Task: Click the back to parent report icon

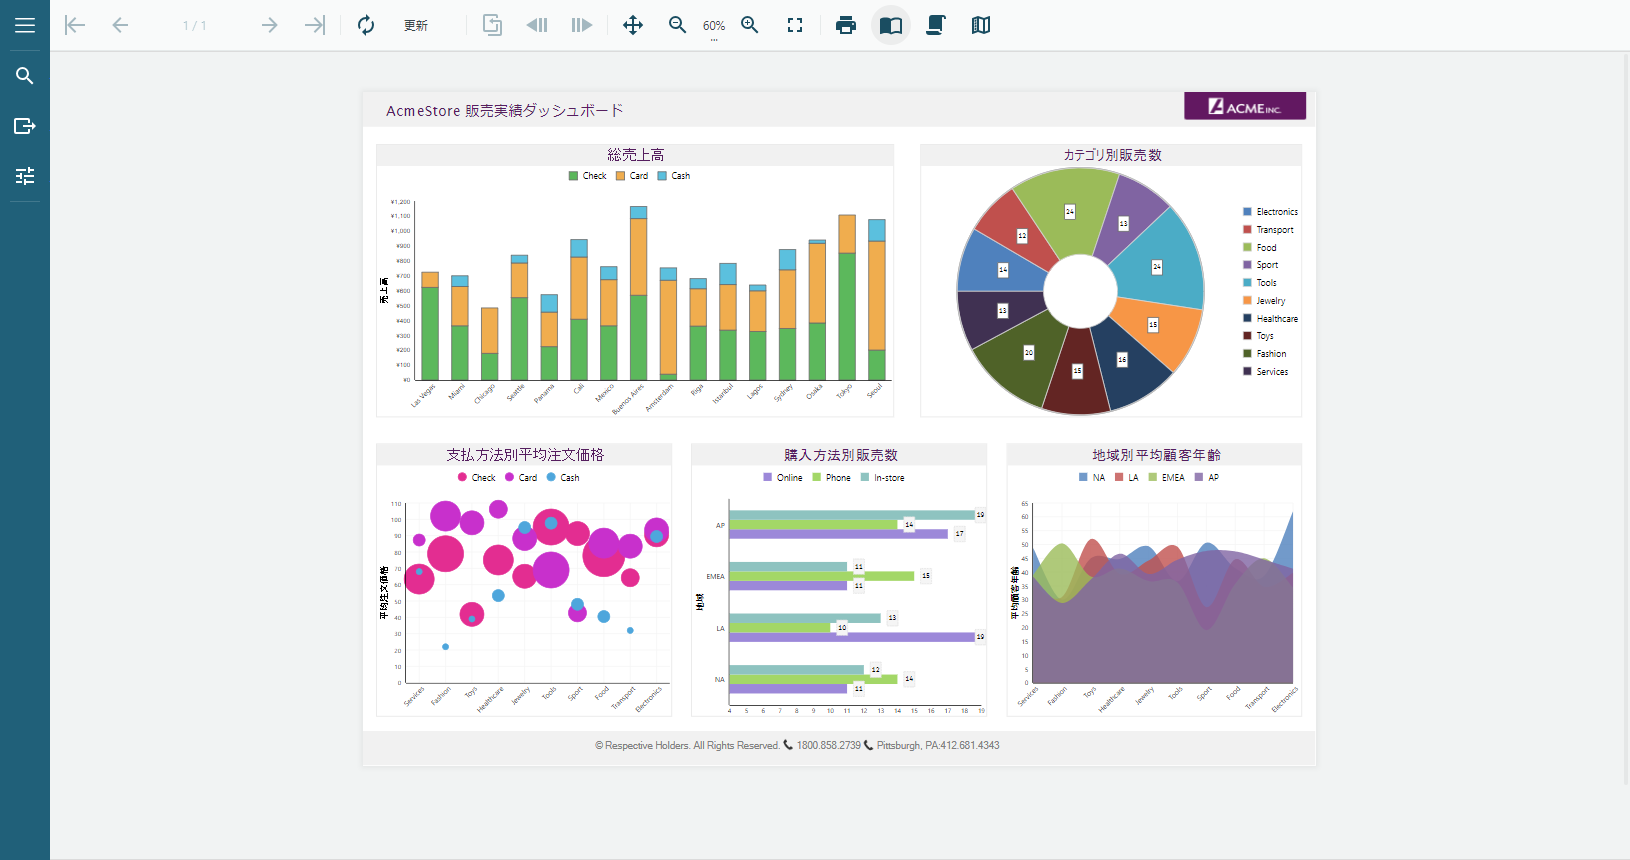Action: coord(492,25)
